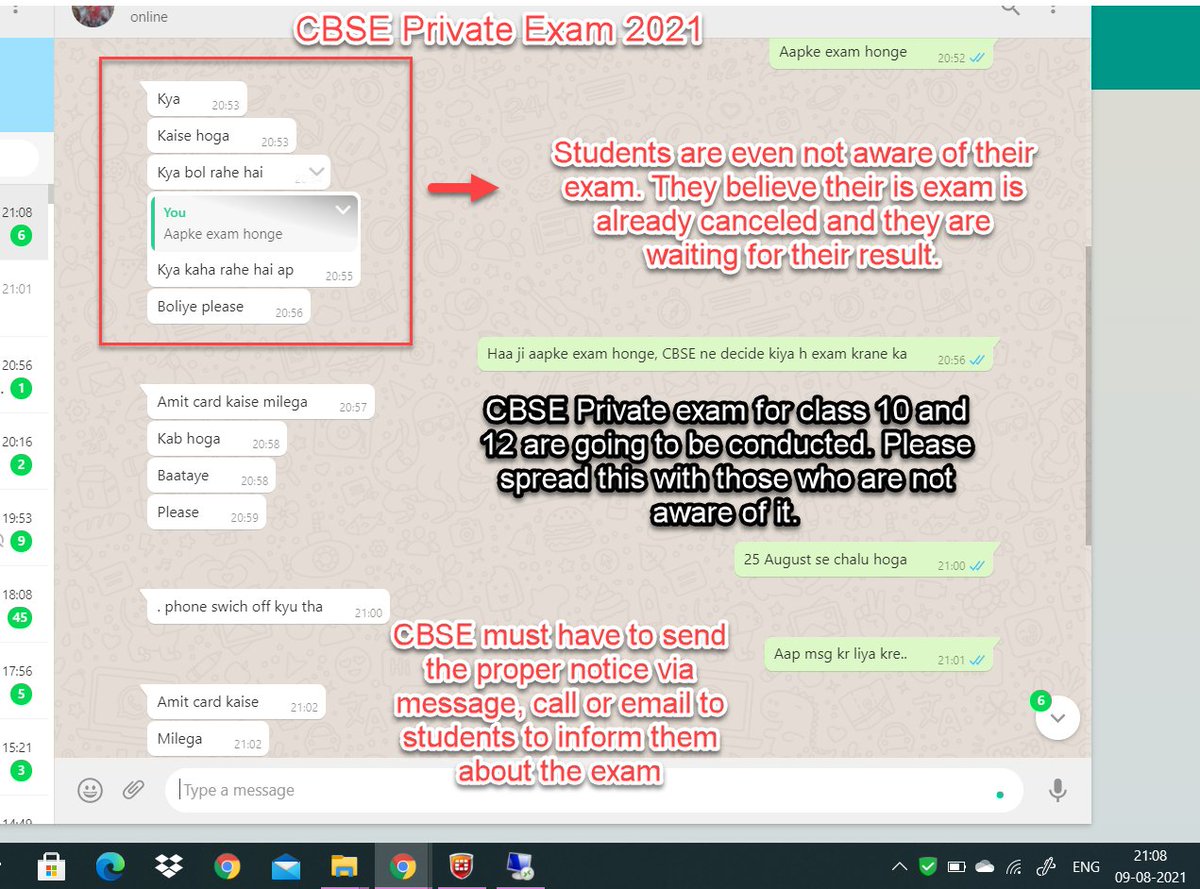
Task: Open chat with 1 unread at 20:56
Action: (24, 377)
